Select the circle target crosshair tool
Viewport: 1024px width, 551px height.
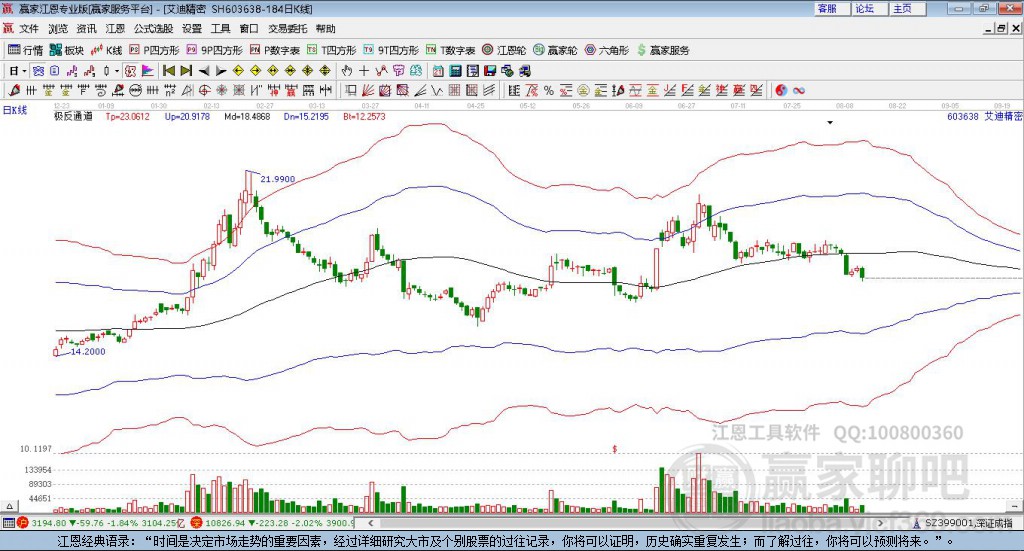[x=204, y=91]
